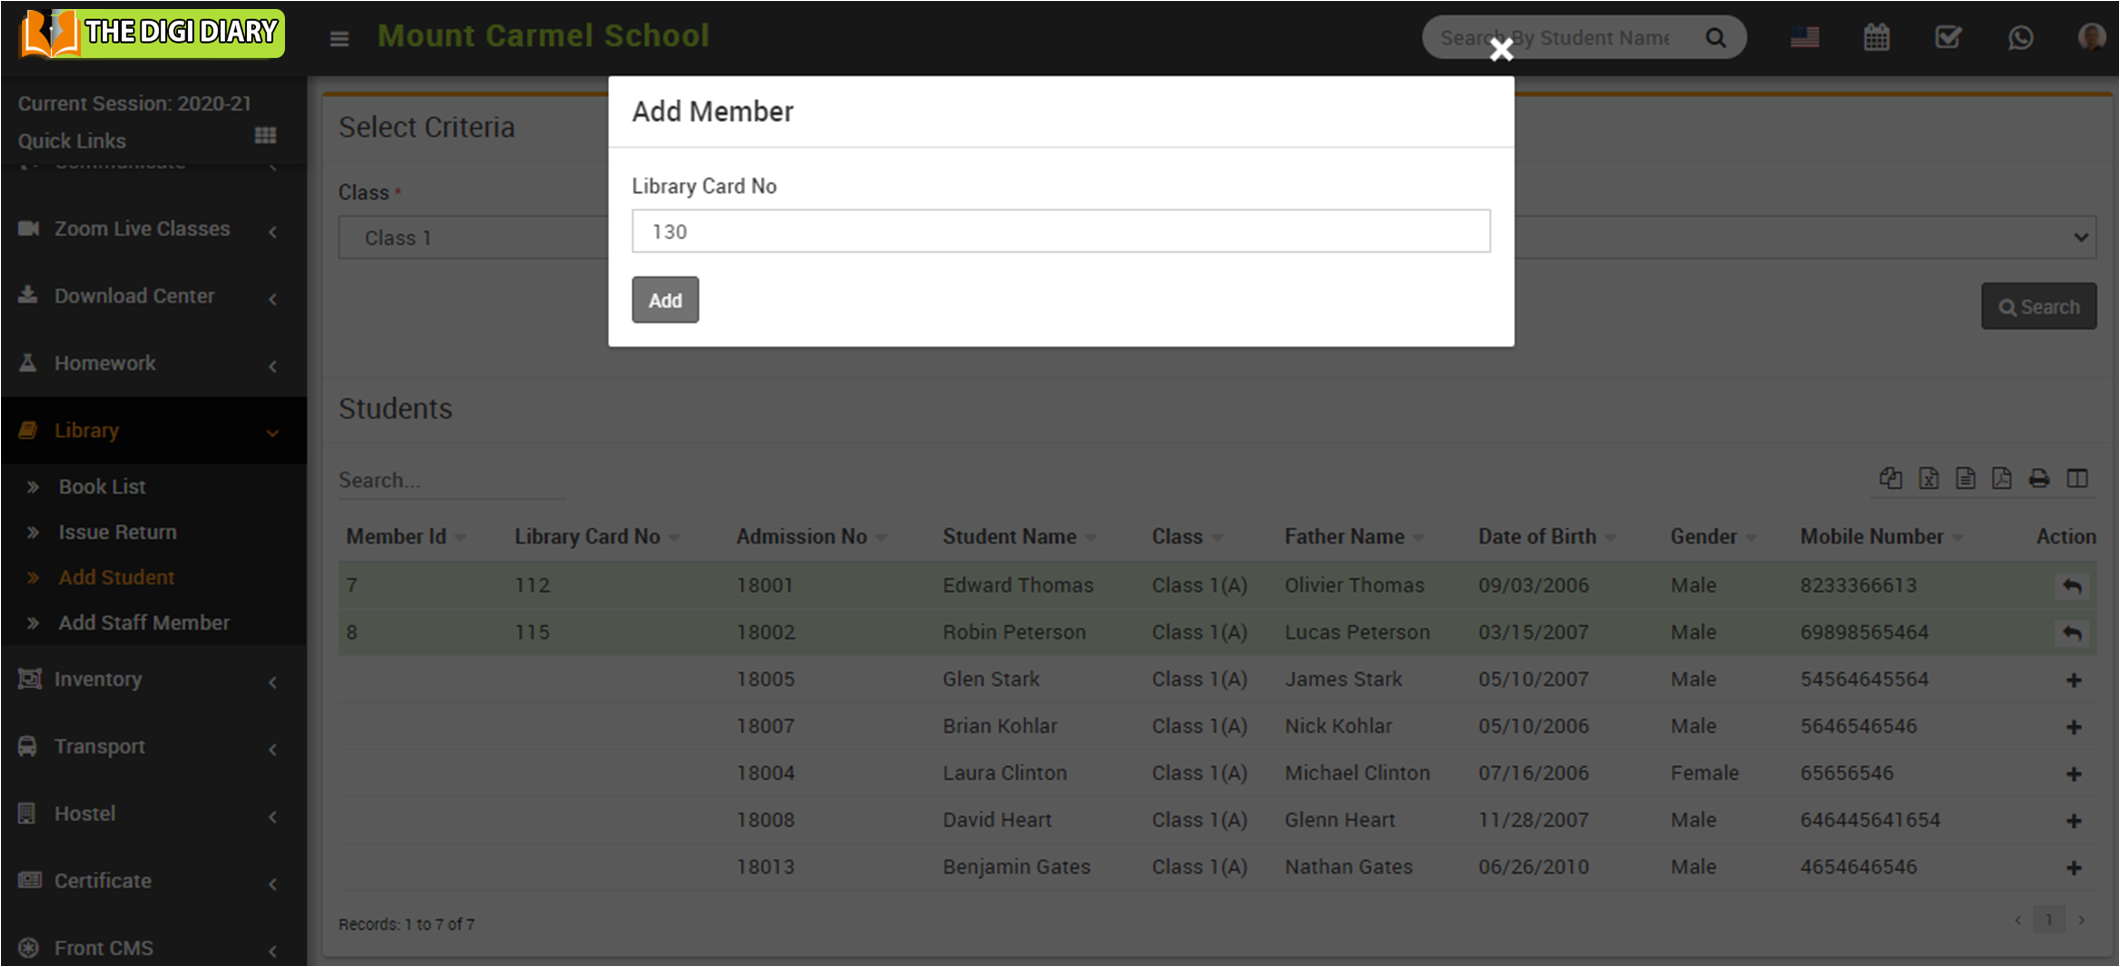Screen dimensions: 2120x967
Task: Sort table by Student Name column
Action: point(1010,537)
